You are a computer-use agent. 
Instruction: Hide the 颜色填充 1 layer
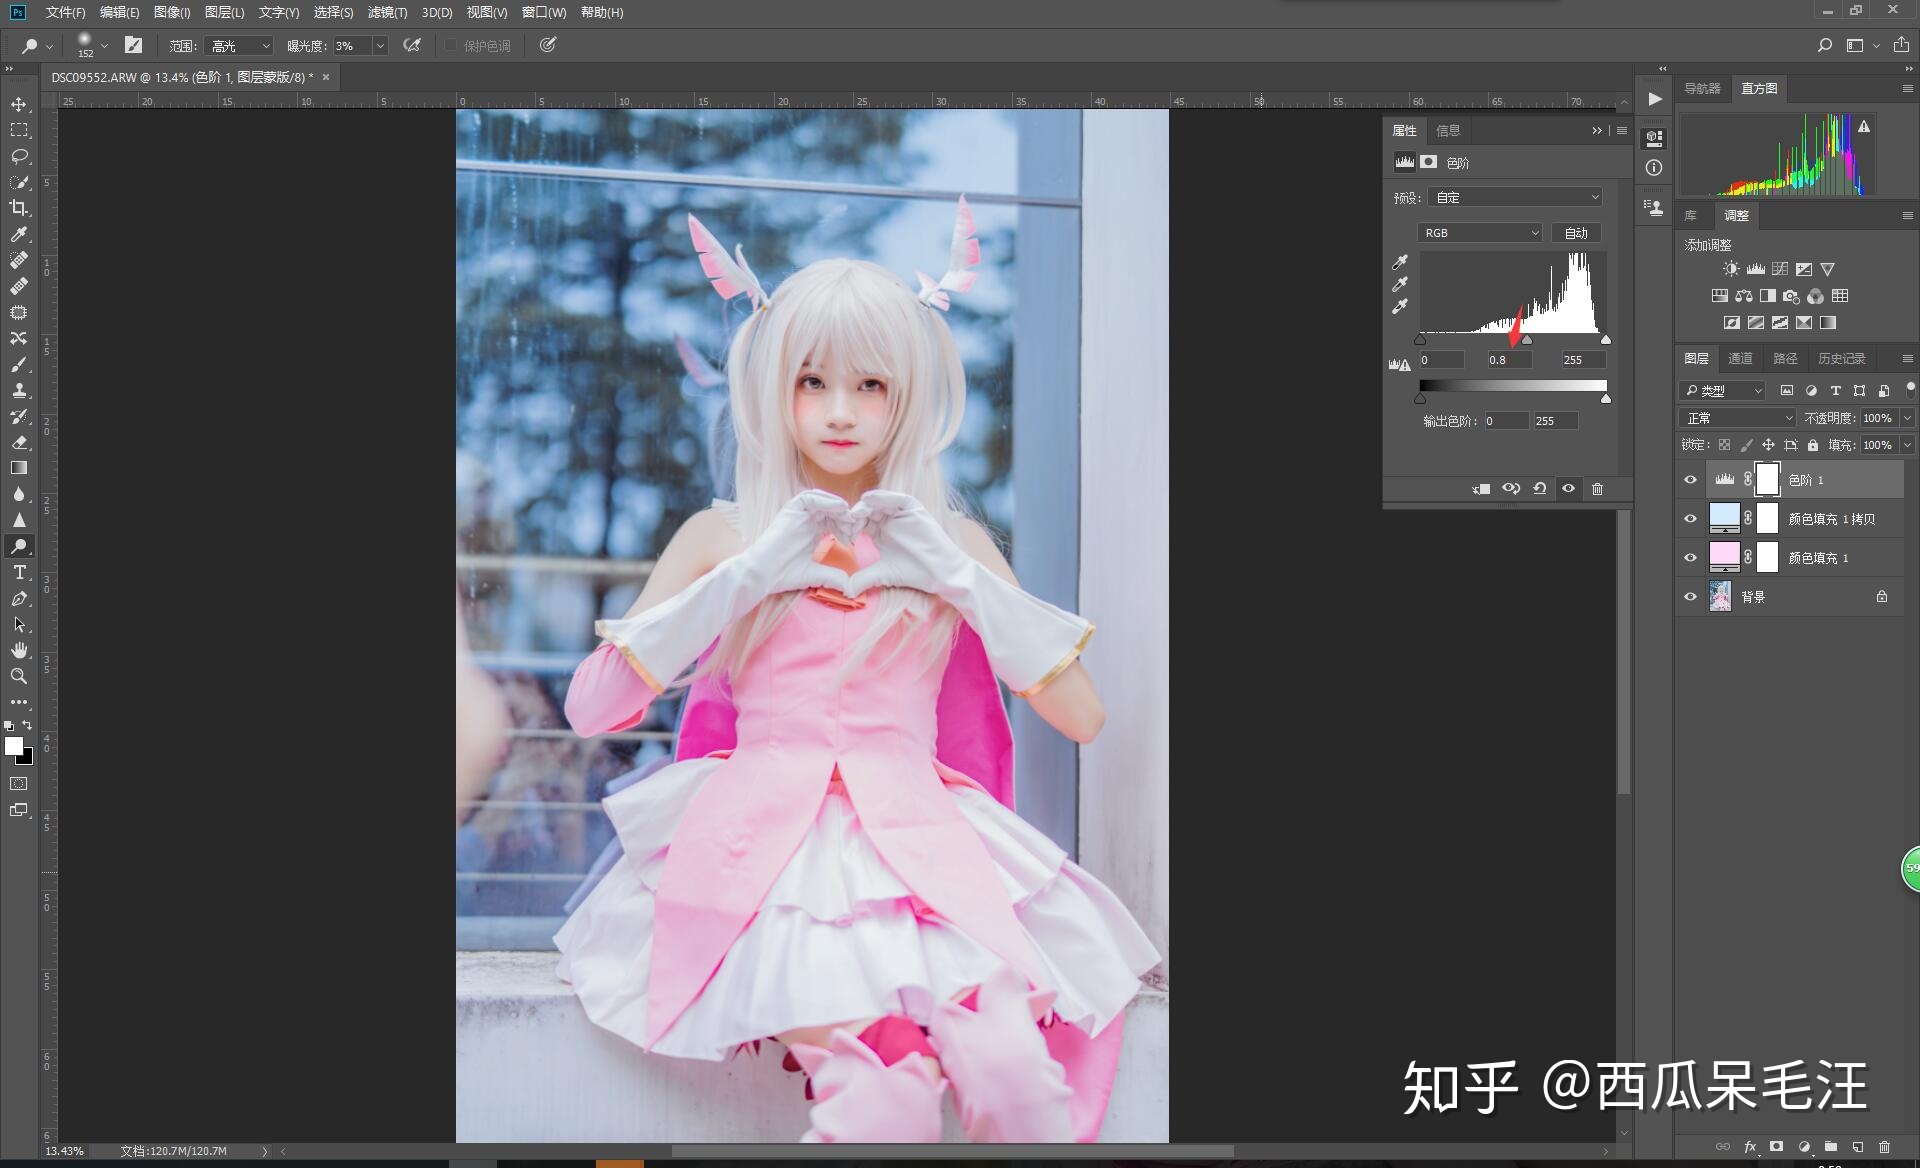click(1691, 558)
